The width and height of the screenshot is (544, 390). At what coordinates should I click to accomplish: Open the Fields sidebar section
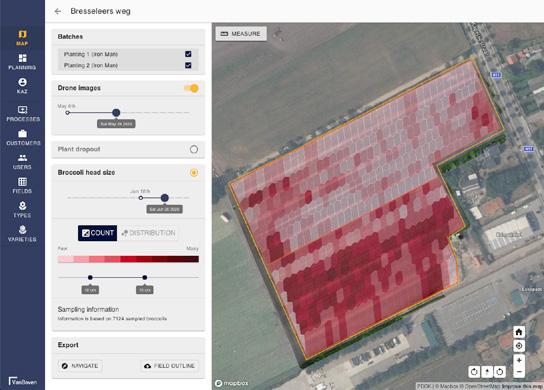tap(22, 185)
